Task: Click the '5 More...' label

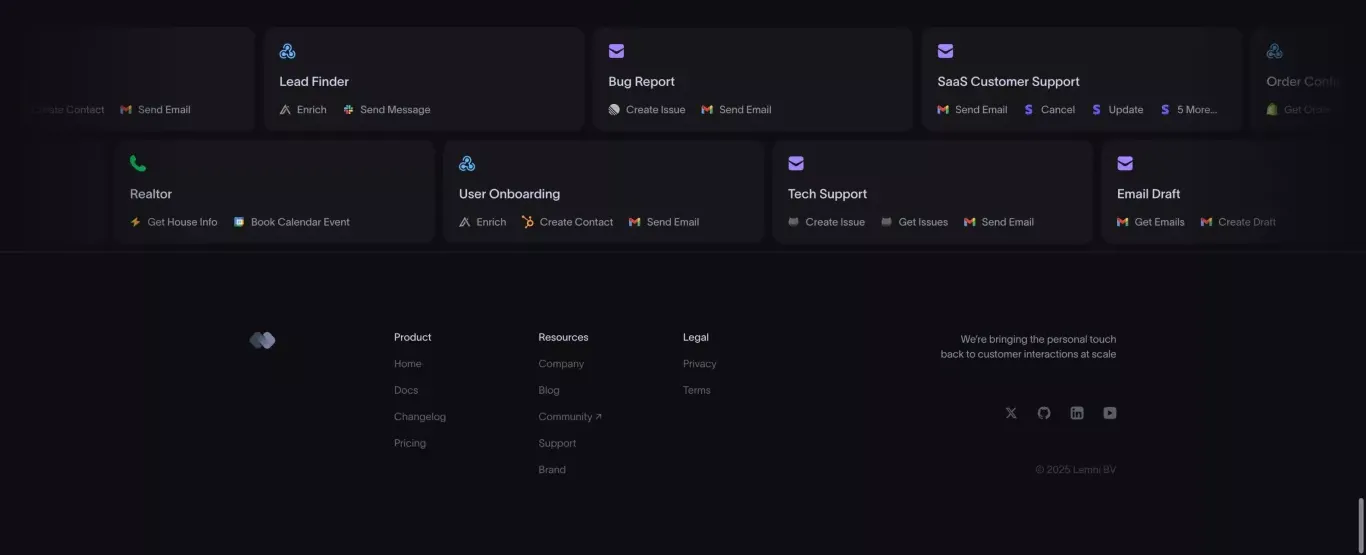Action: tap(1197, 110)
